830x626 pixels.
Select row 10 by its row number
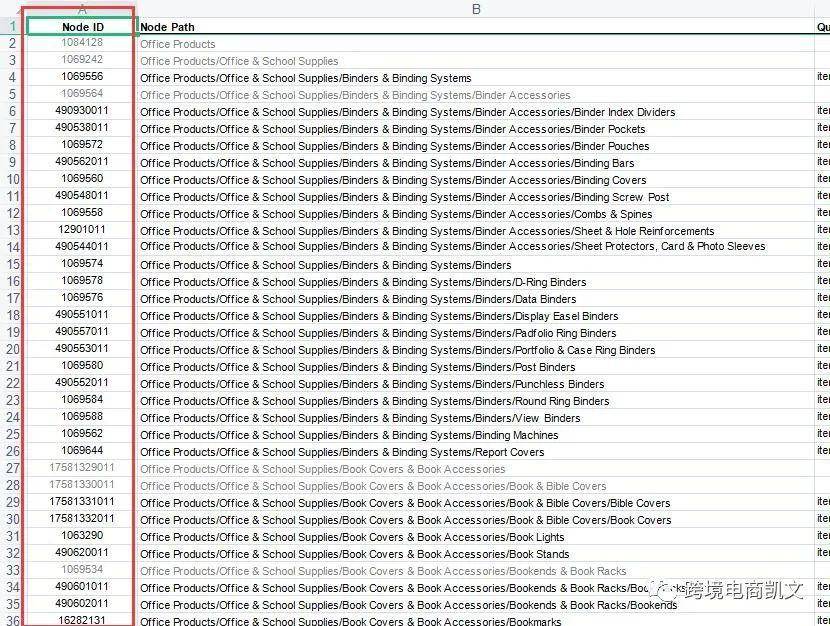(12, 180)
